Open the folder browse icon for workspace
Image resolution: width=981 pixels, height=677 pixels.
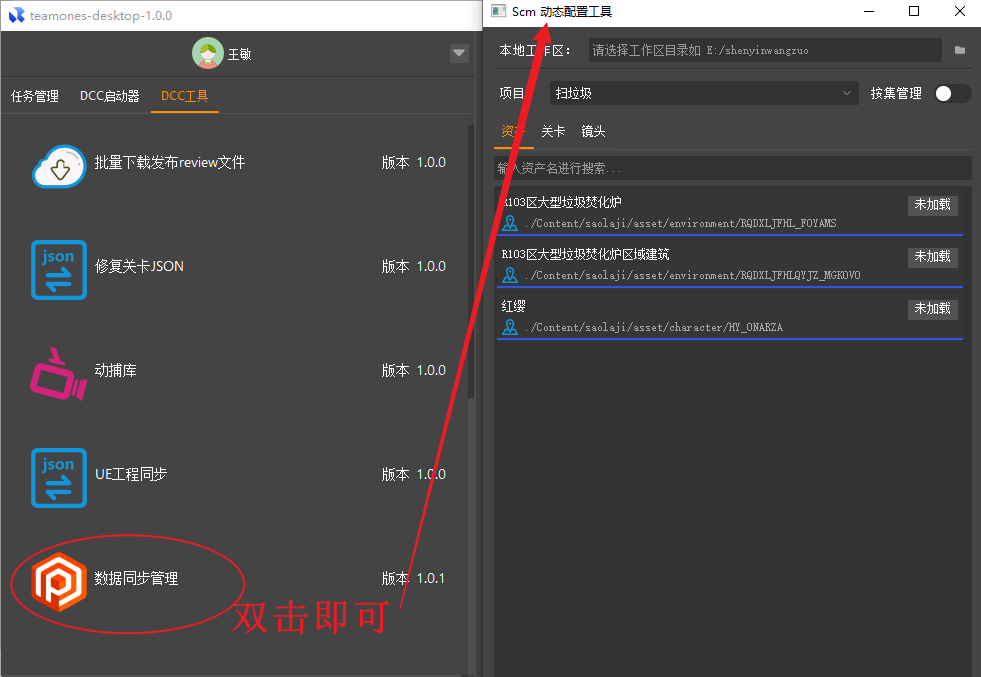(960, 50)
